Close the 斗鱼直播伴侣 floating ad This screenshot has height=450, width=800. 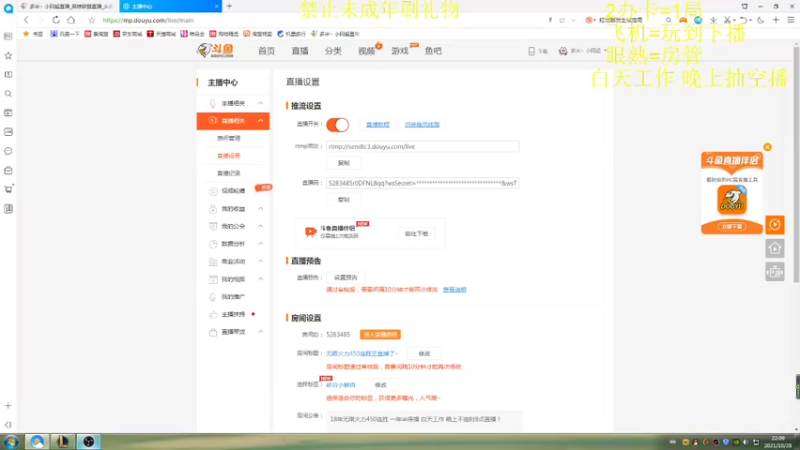(767, 147)
